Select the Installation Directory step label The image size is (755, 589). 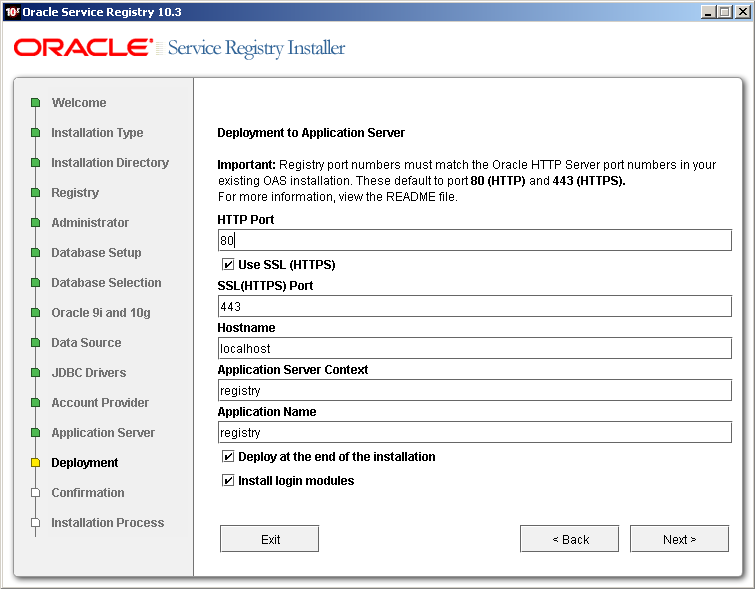[x=110, y=163]
